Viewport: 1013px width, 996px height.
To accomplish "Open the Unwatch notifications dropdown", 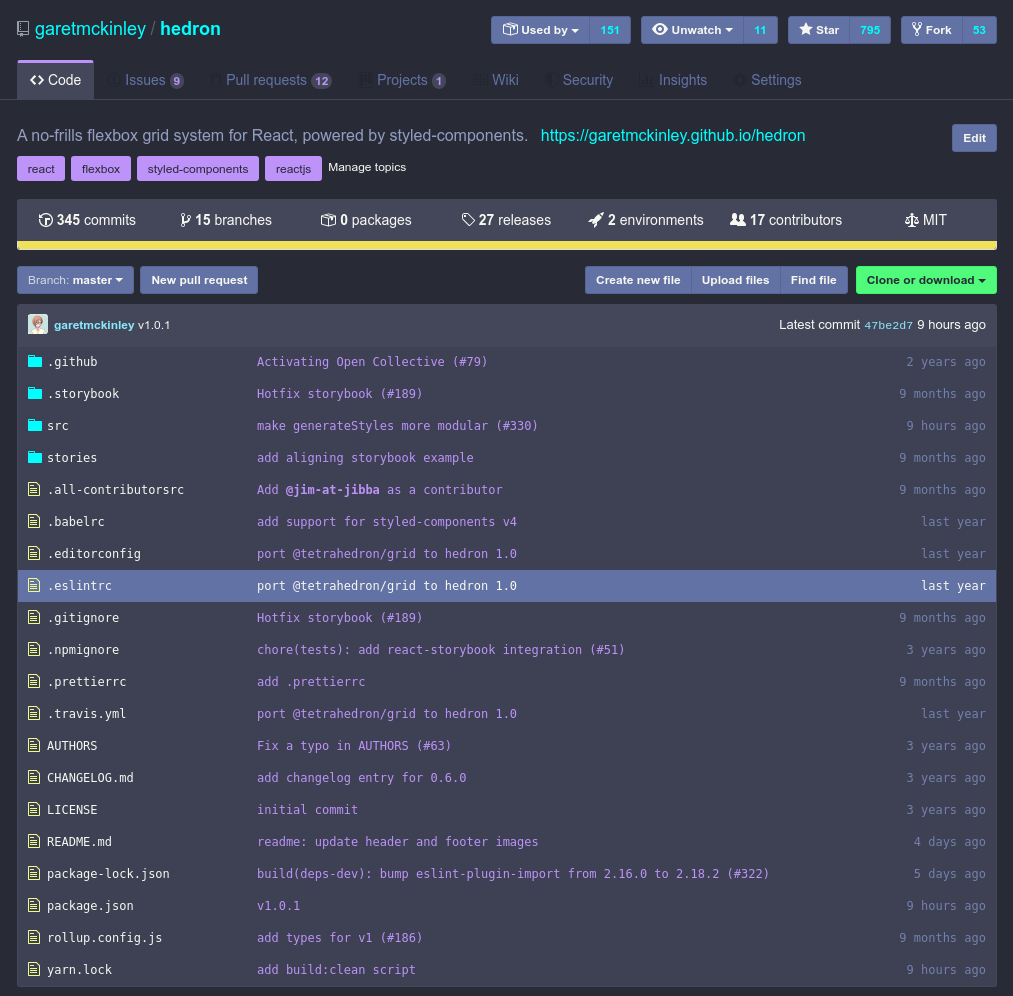I will (x=692, y=30).
